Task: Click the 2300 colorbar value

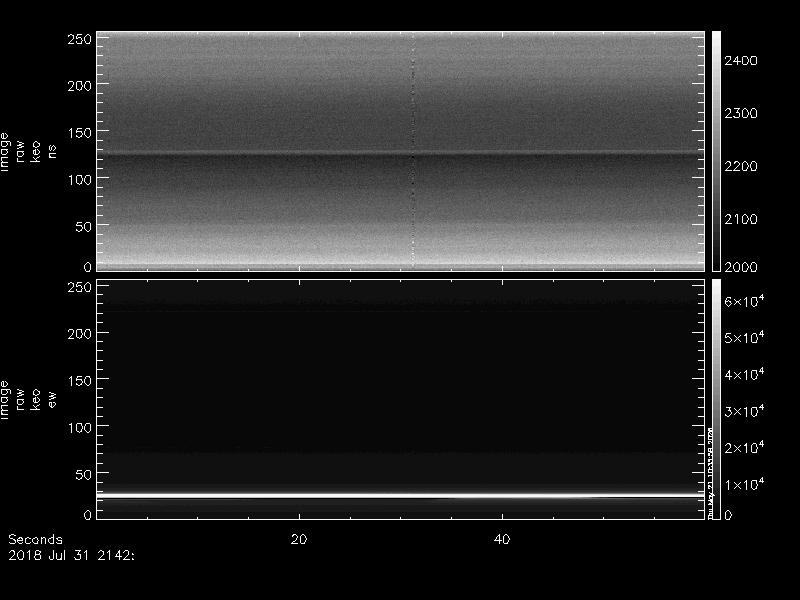Action: 741,113
